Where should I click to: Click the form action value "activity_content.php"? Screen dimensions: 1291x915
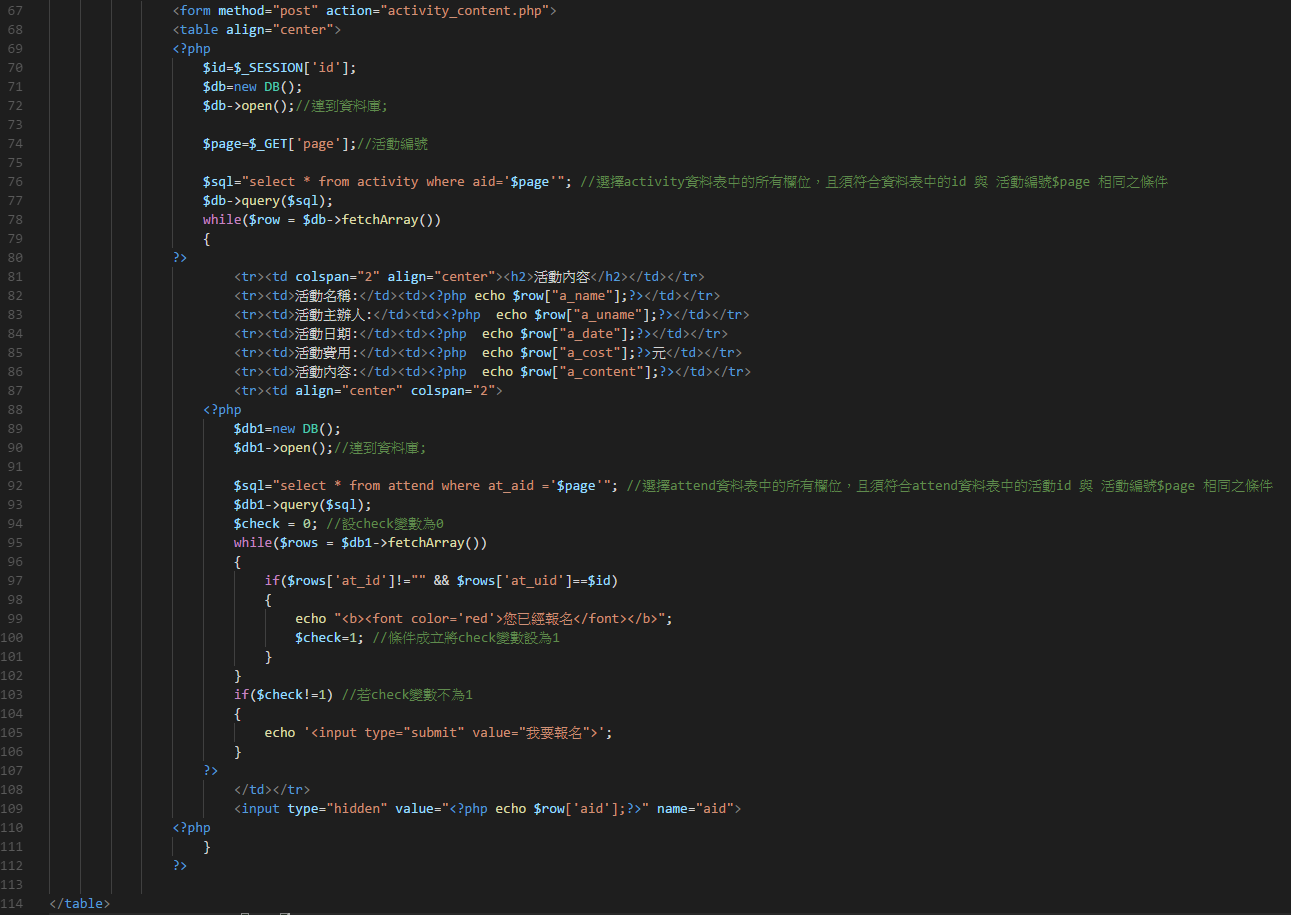(464, 10)
